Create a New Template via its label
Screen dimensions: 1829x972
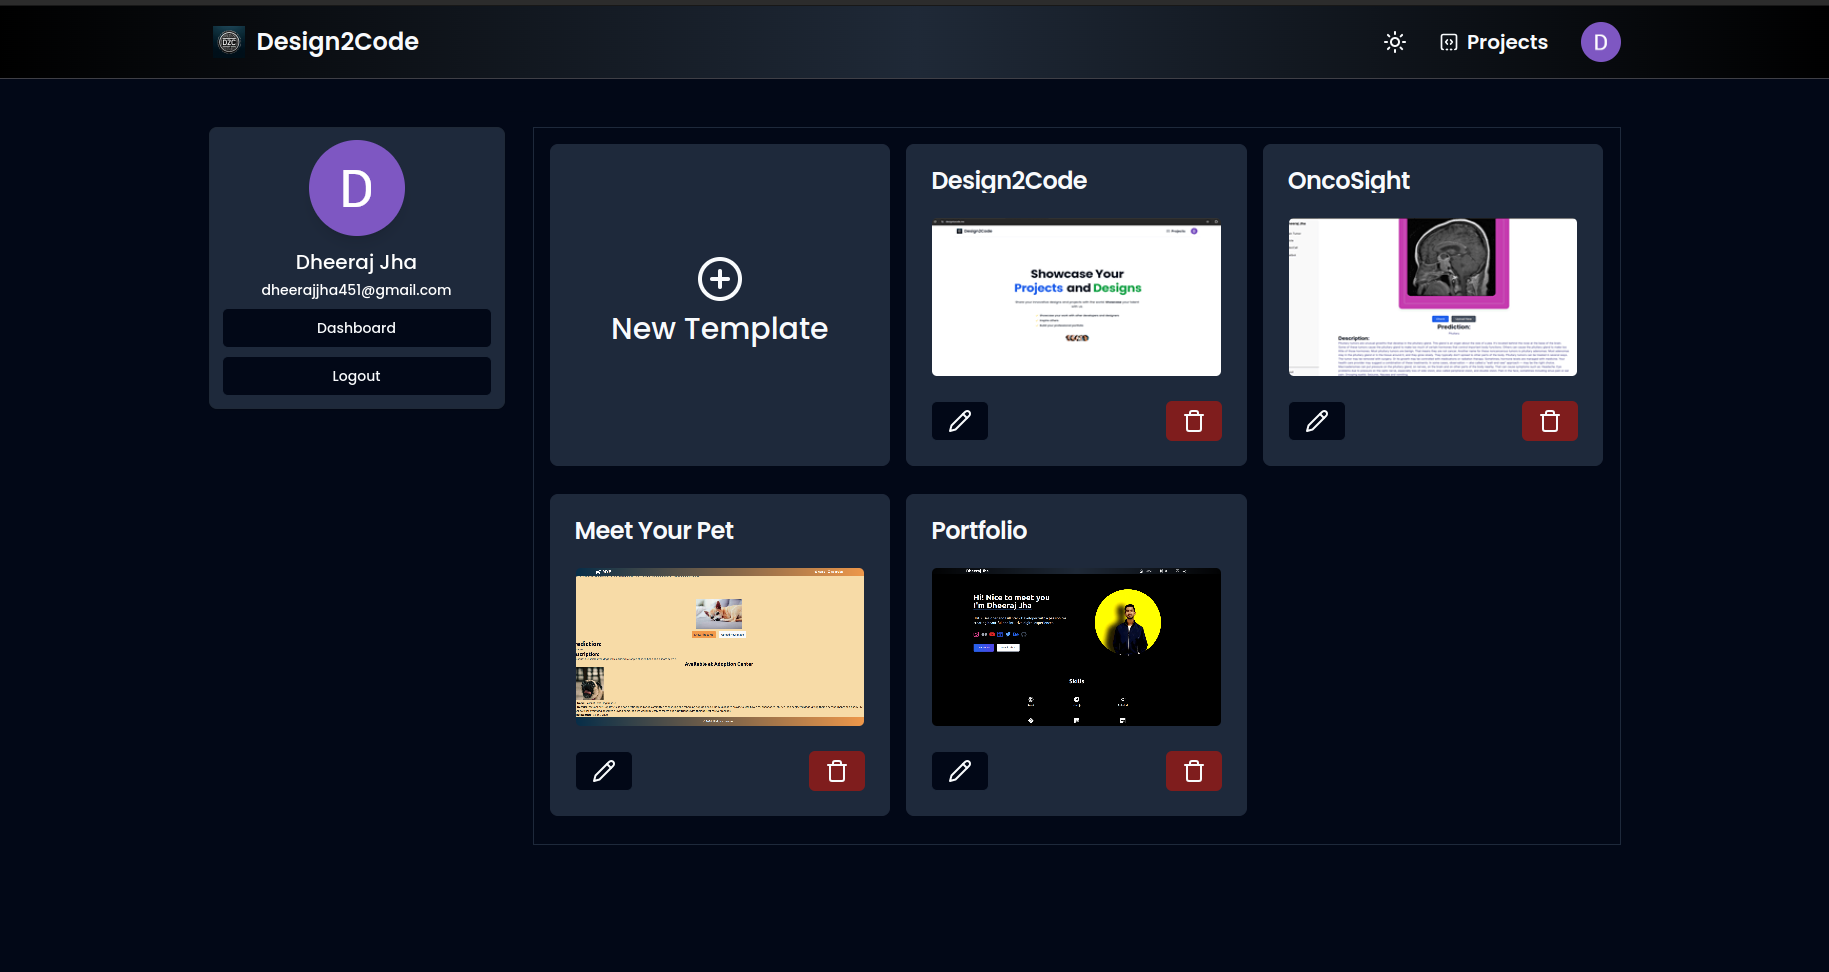pyautogui.click(x=720, y=329)
